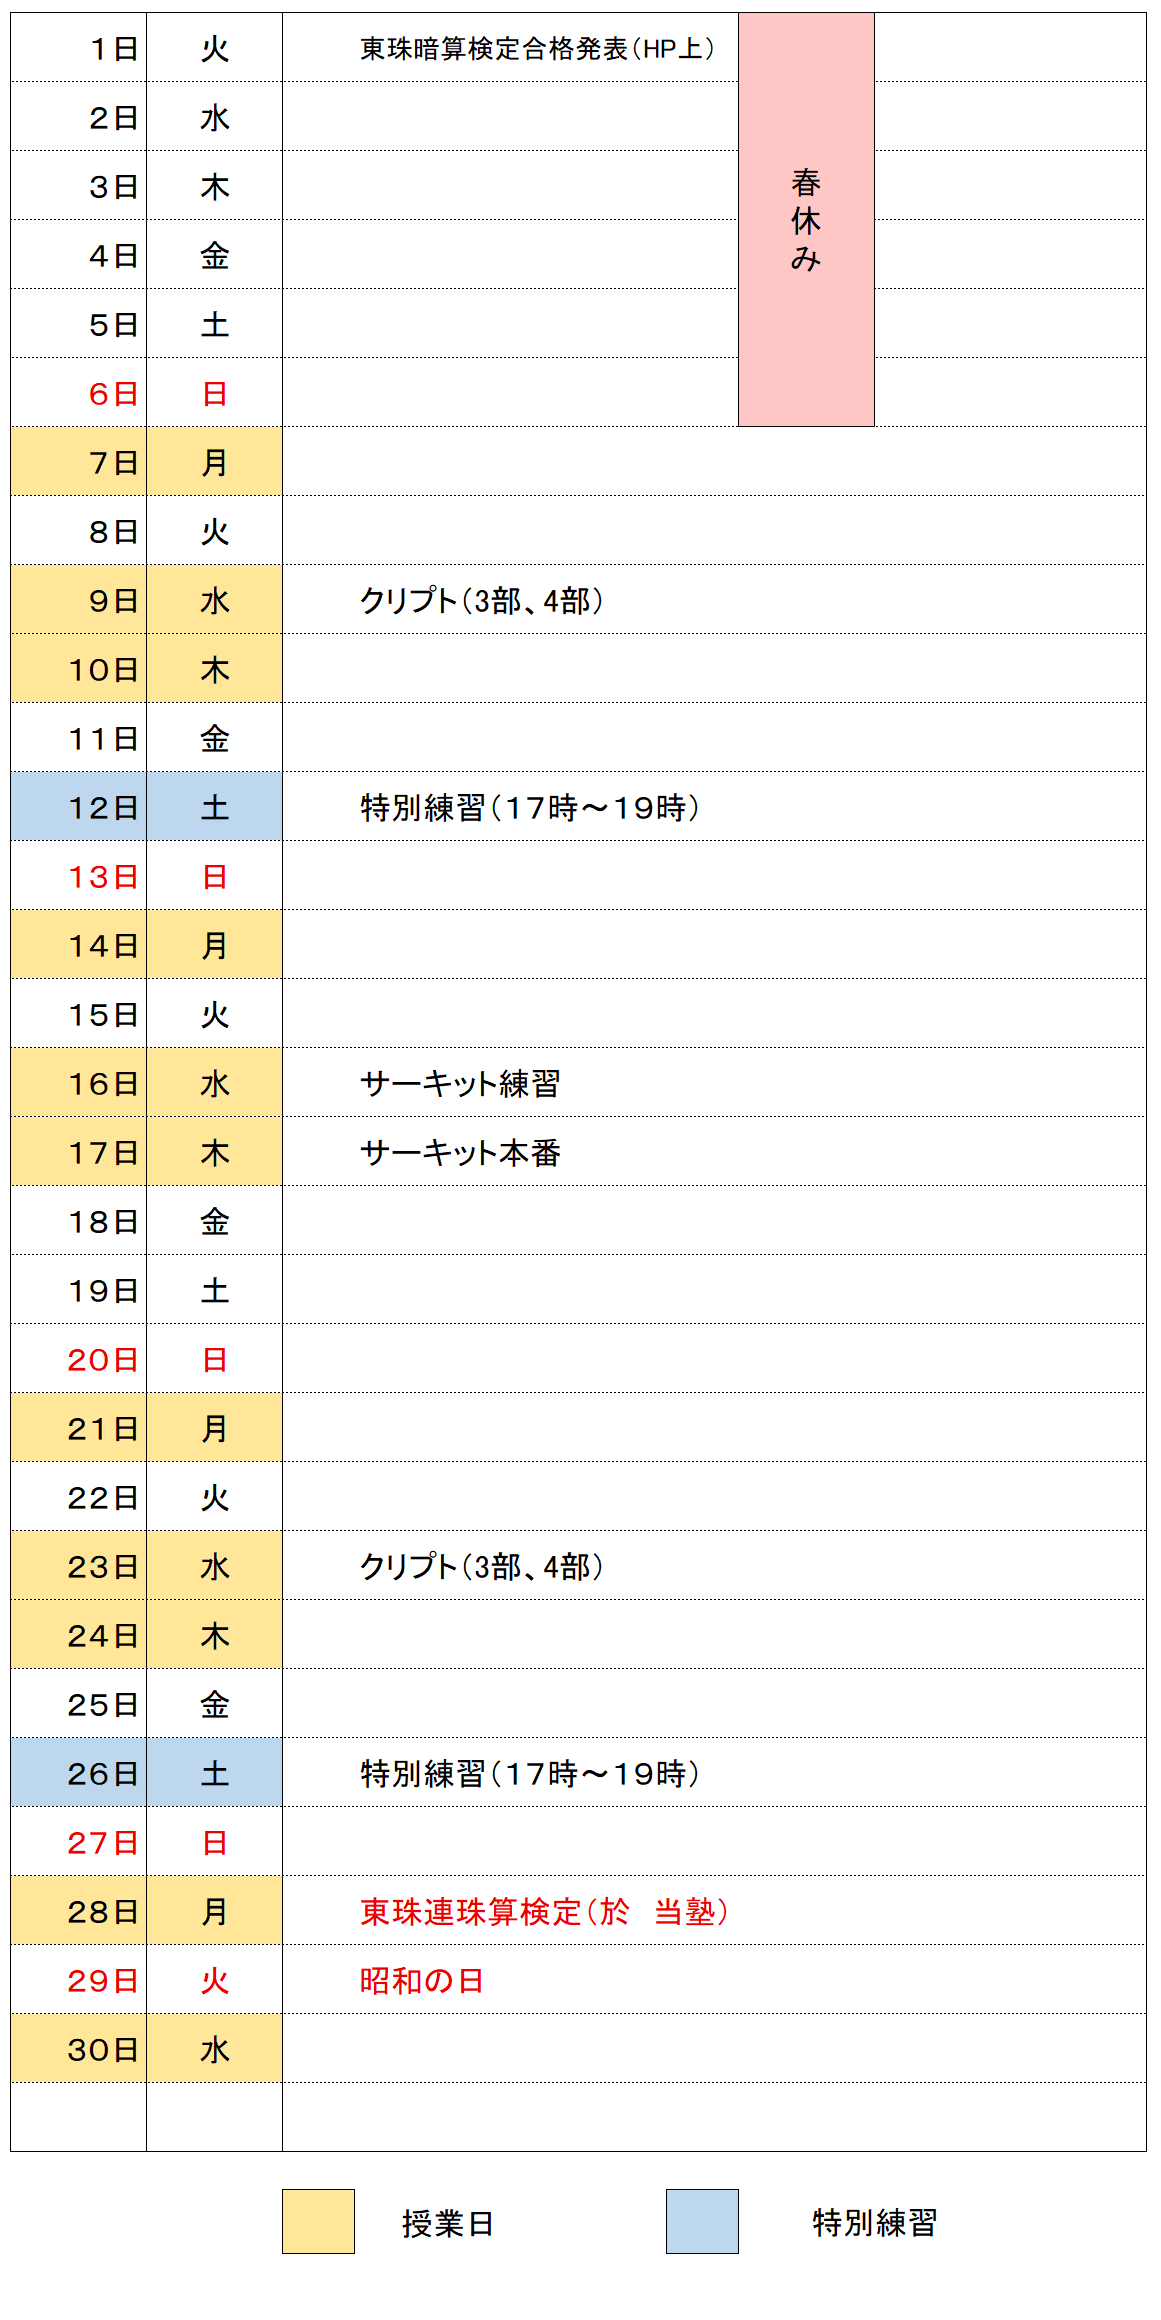The image size is (1161, 2320).
Task: Click the サーキット本番 entry
Action: click(x=460, y=1152)
